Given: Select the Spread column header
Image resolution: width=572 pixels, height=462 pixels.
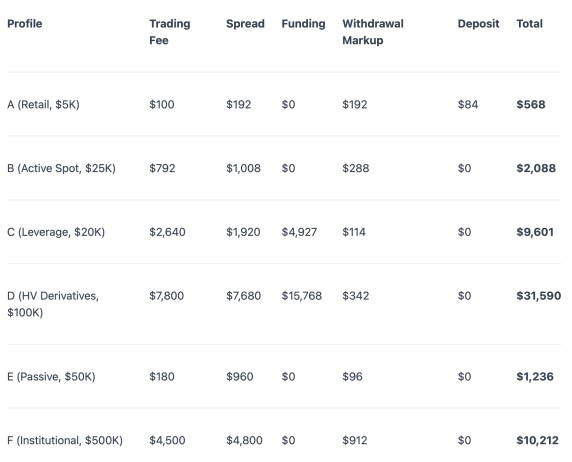Looking at the screenshot, I should [x=245, y=24].
